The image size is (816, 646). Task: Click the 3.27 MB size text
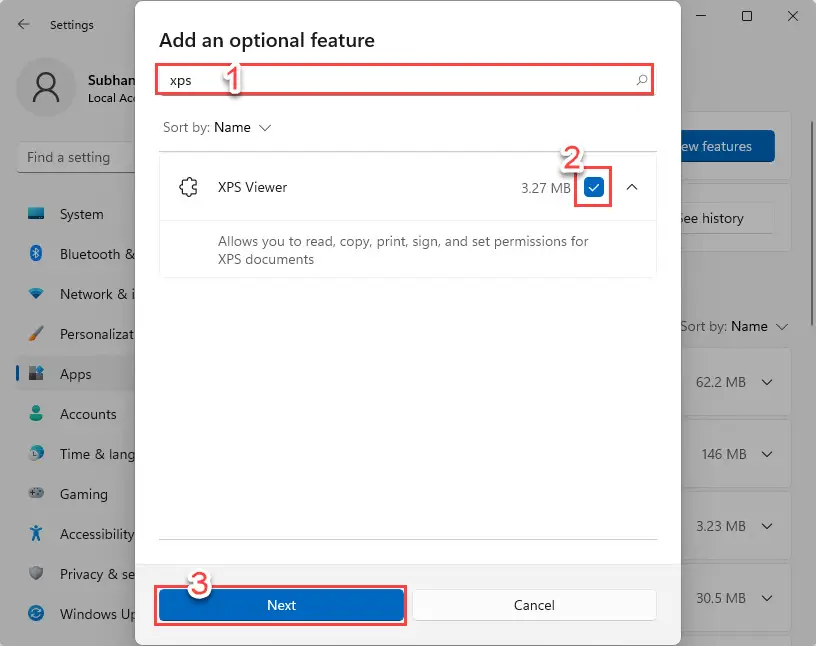[x=546, y=187]
